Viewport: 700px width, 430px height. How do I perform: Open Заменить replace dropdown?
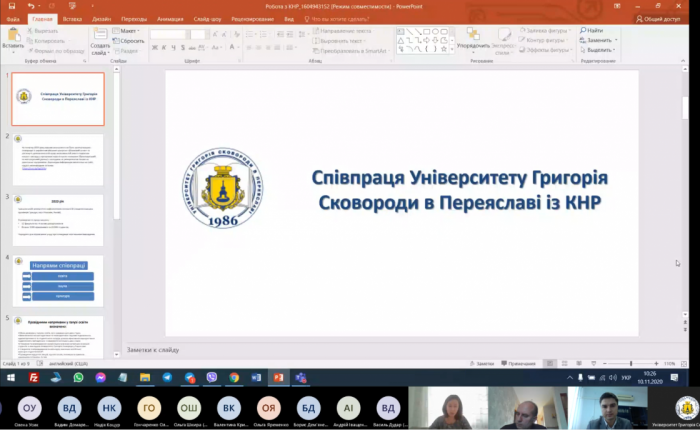click(598, 40)
